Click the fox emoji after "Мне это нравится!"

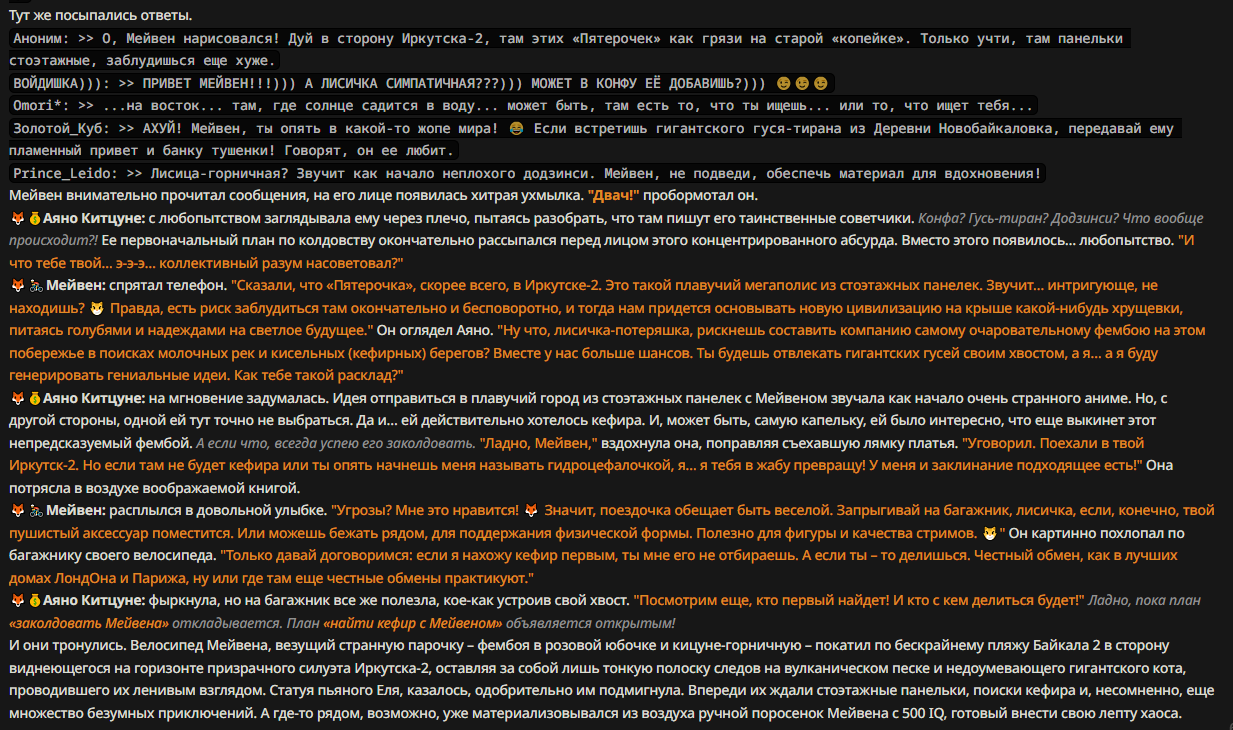point(531,511)
